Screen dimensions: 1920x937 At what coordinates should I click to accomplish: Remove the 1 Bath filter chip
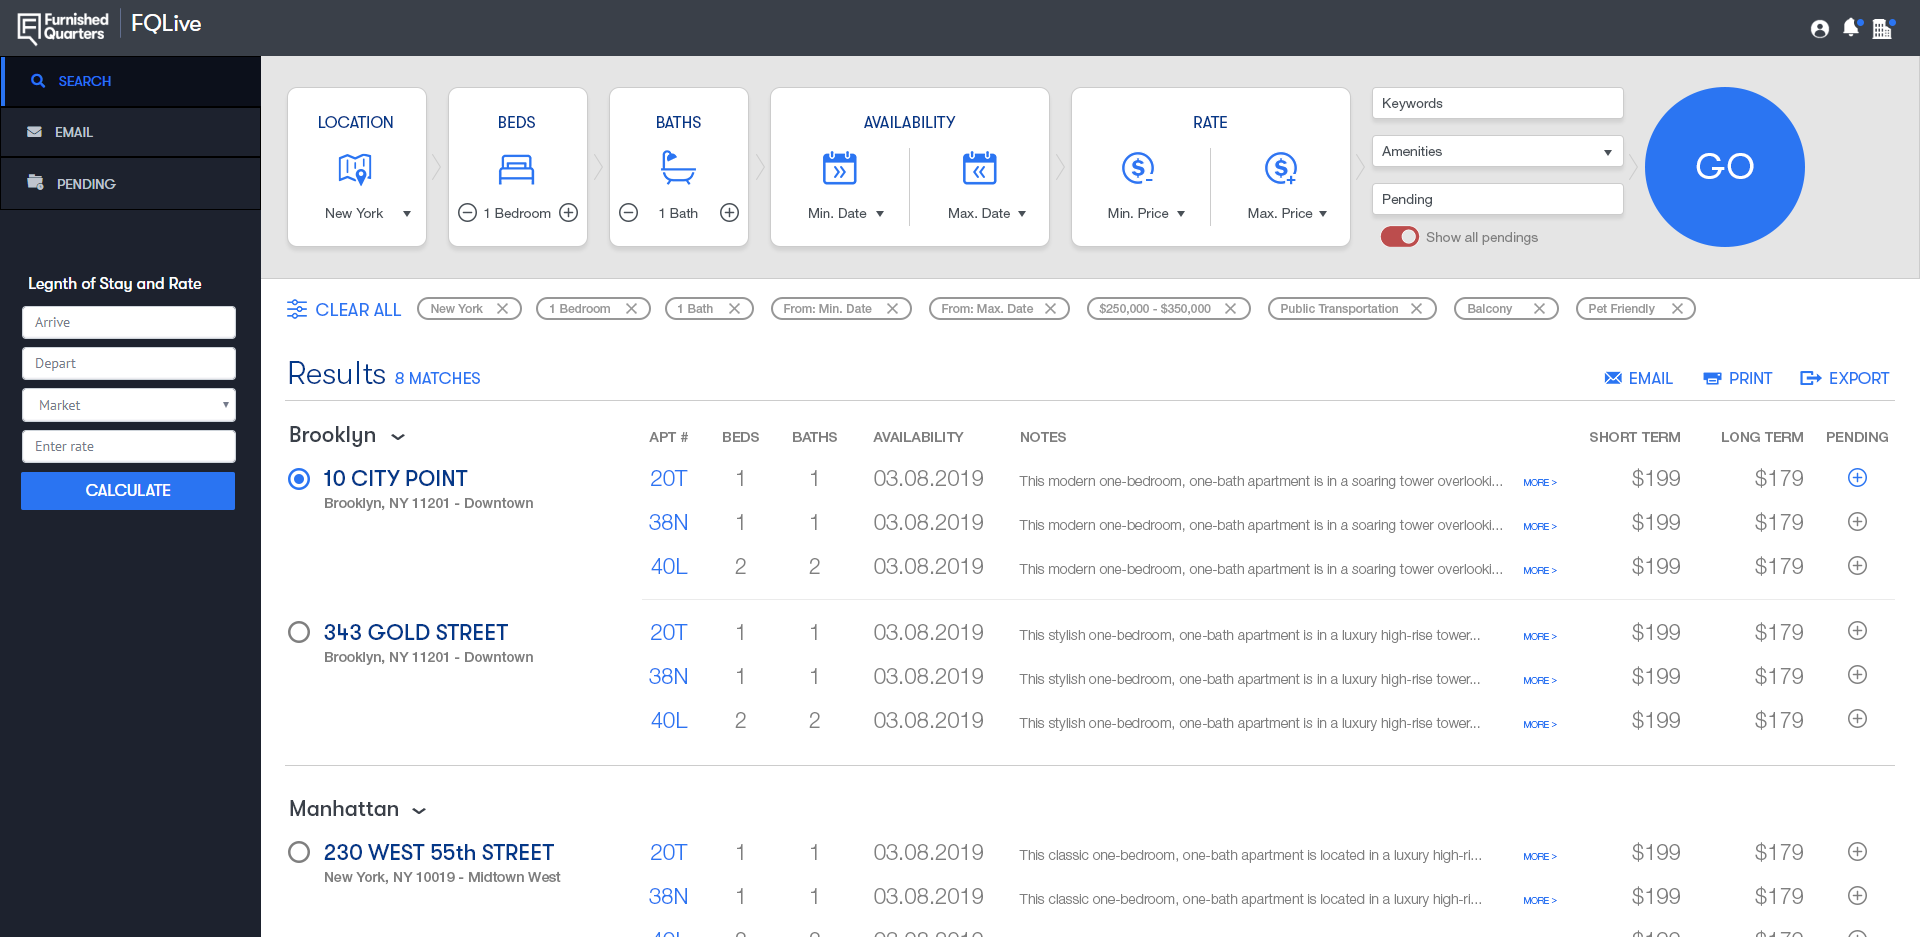click(x=735, y=309)
